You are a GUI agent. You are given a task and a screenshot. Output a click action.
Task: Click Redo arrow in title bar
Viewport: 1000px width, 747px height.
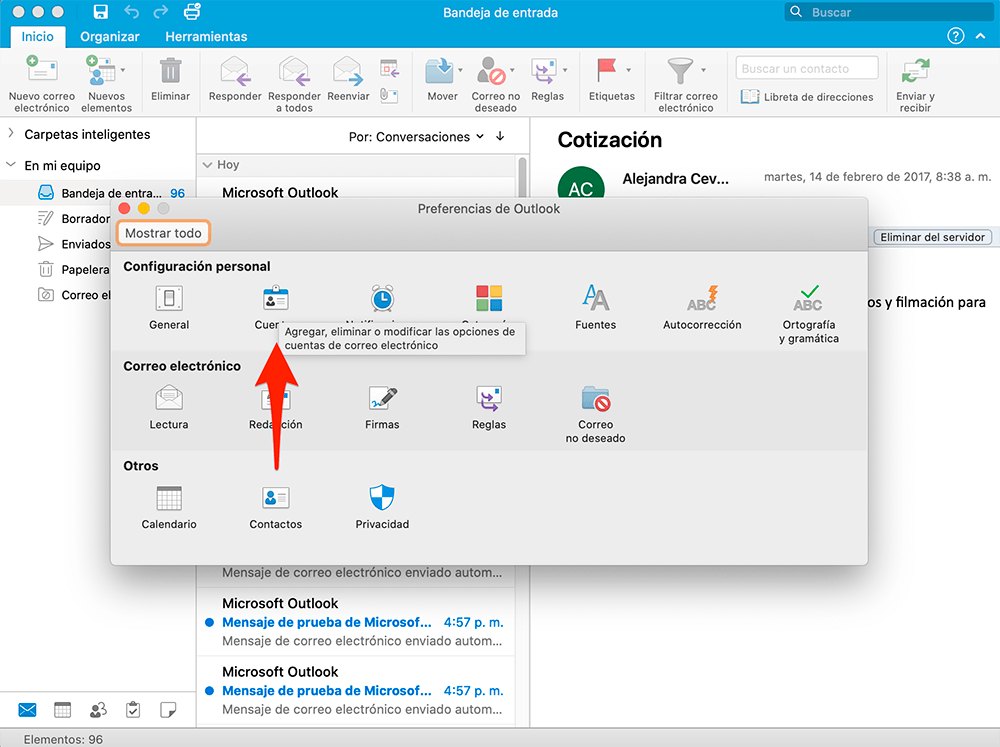pos(161,11)
